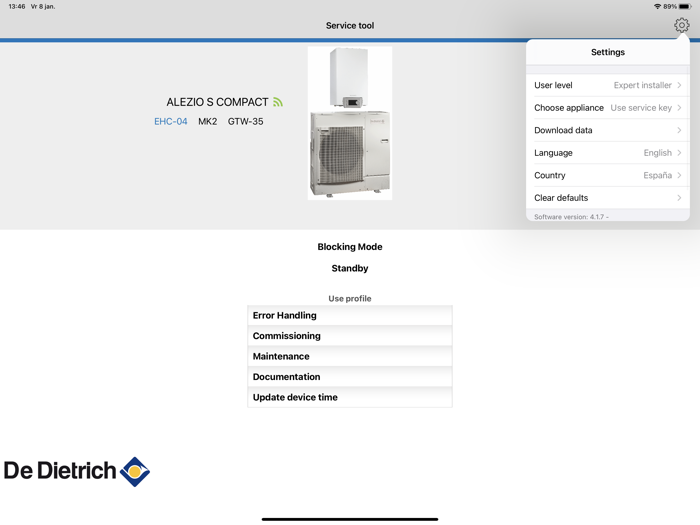Image resolution: width=700 pixels, height=525 pixels.
Task: Expand chevron next to Use service key
Action: pos(679,108)
